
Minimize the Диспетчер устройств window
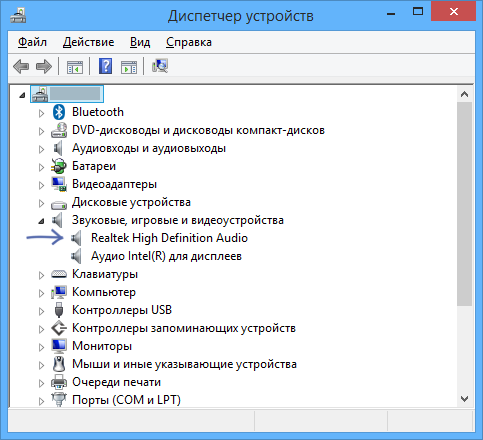tap(391, 13)
